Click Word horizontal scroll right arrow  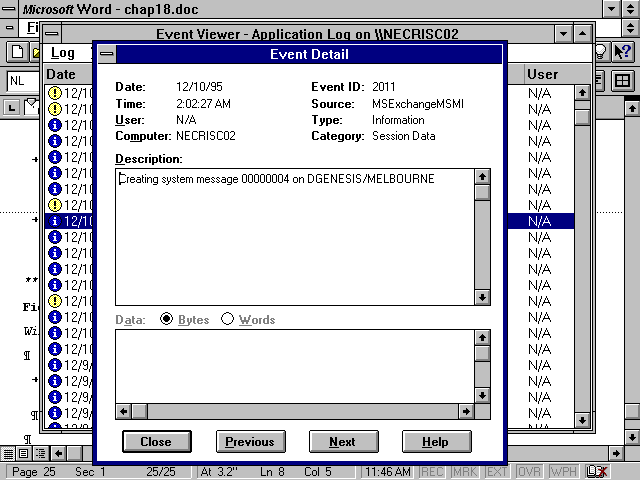tap(616, 453)
